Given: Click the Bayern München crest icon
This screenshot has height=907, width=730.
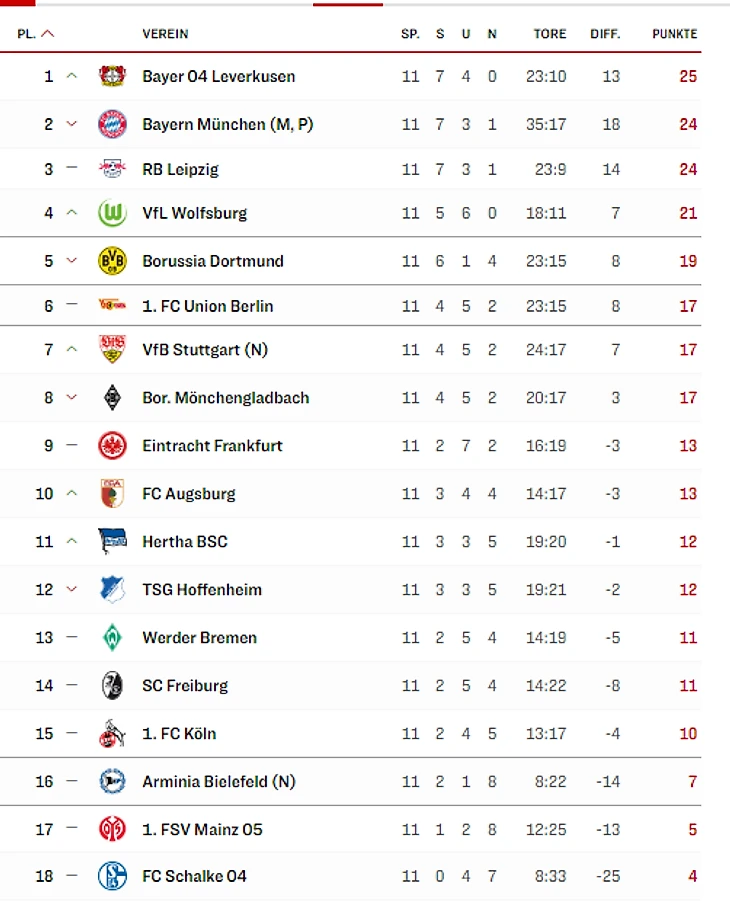Looking at the screenshot, I should pyautogui.click(x=112, y=124).
